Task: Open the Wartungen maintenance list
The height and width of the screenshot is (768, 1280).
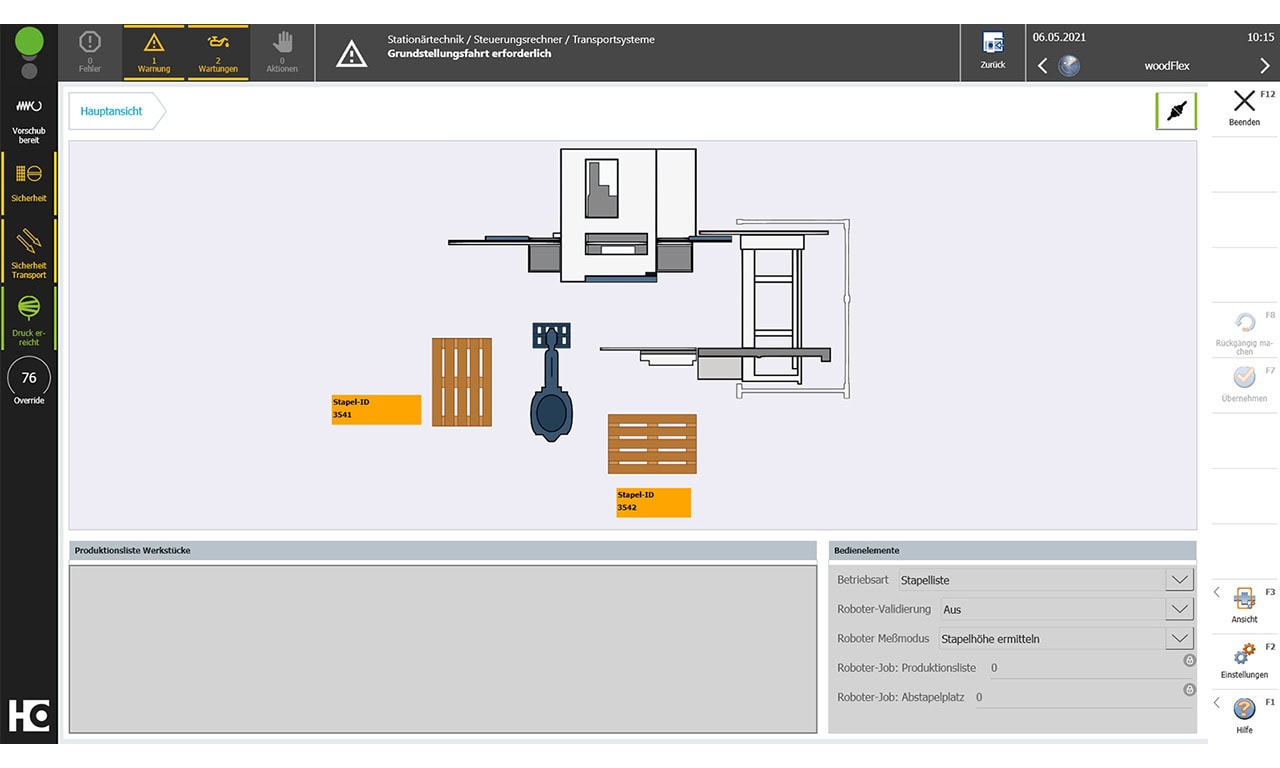Action: point(218,53)
